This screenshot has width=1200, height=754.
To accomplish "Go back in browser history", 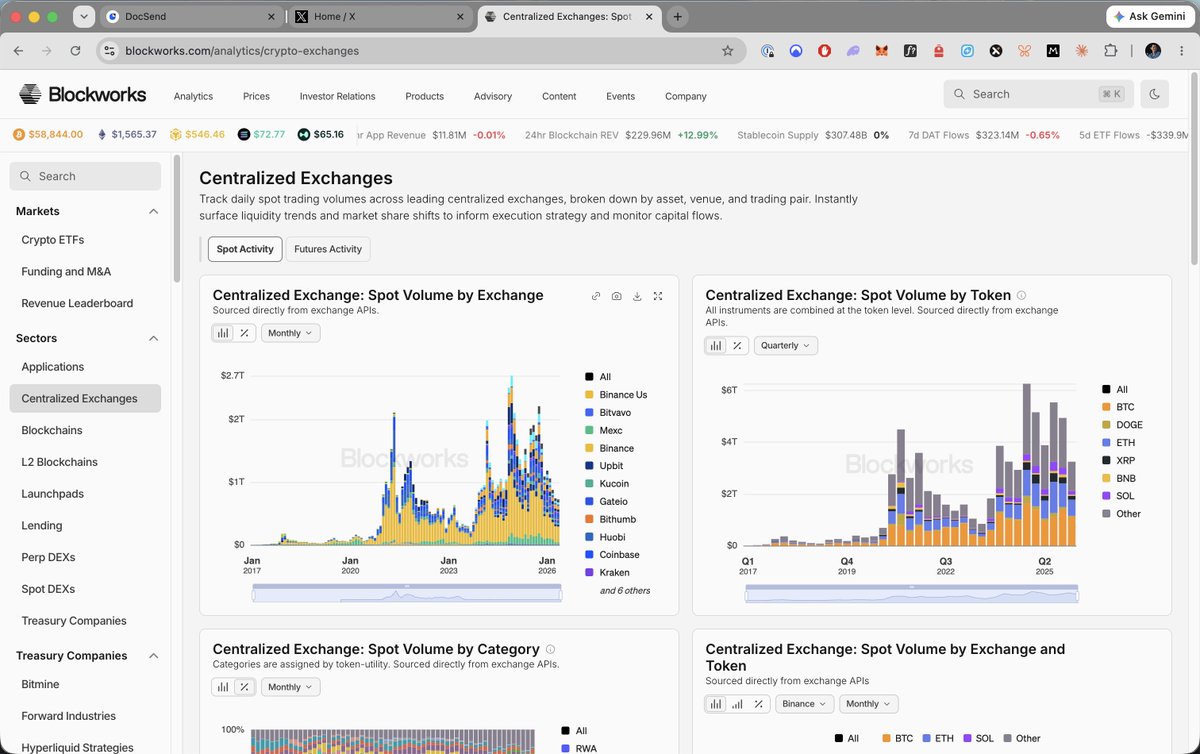I will click(x=18, y=51).
